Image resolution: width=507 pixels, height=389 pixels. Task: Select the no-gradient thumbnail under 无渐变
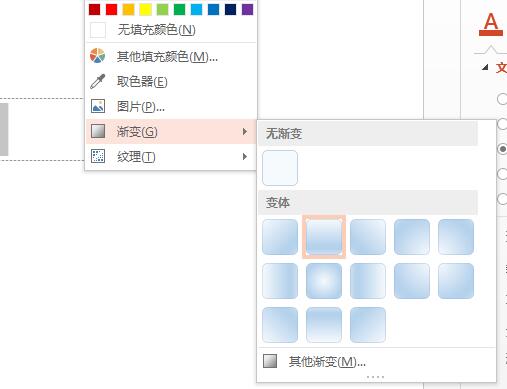click(x=280, y=168)
